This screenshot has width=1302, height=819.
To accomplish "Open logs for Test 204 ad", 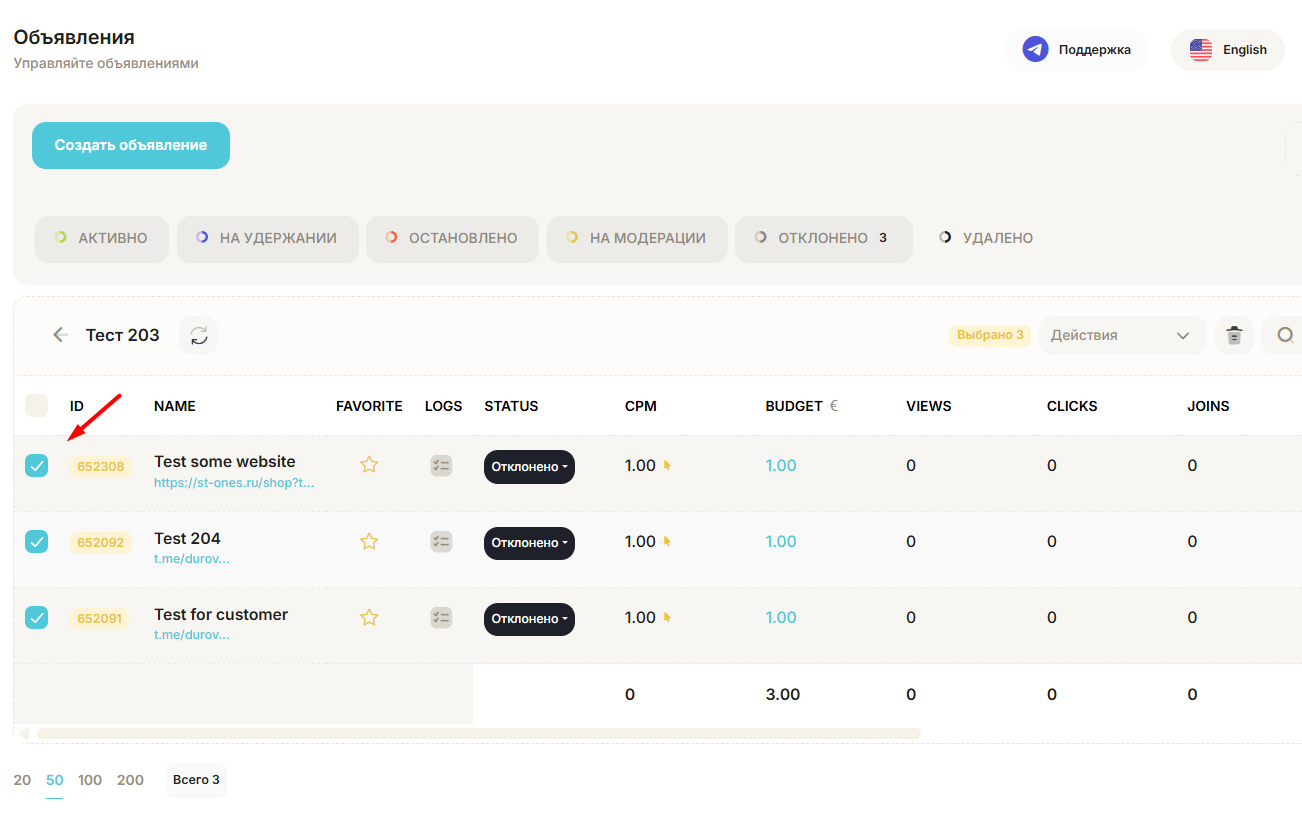I will tap(441, 542).
